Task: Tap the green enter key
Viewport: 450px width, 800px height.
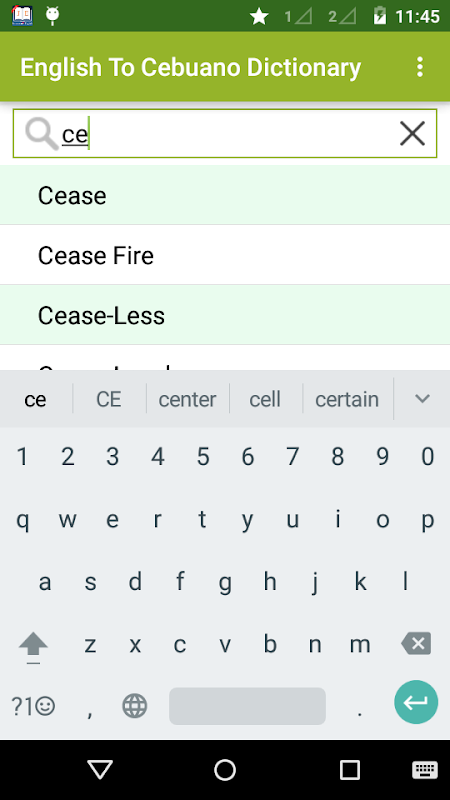Action: (x=416, y=702)
